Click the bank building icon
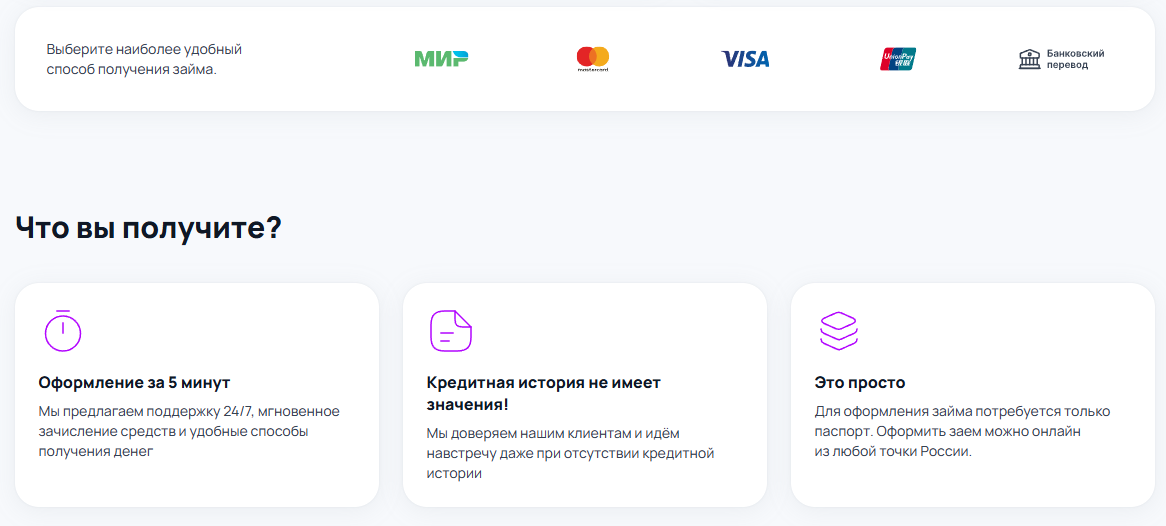This screenshot has width=1166, height=526. point(1029,59)
